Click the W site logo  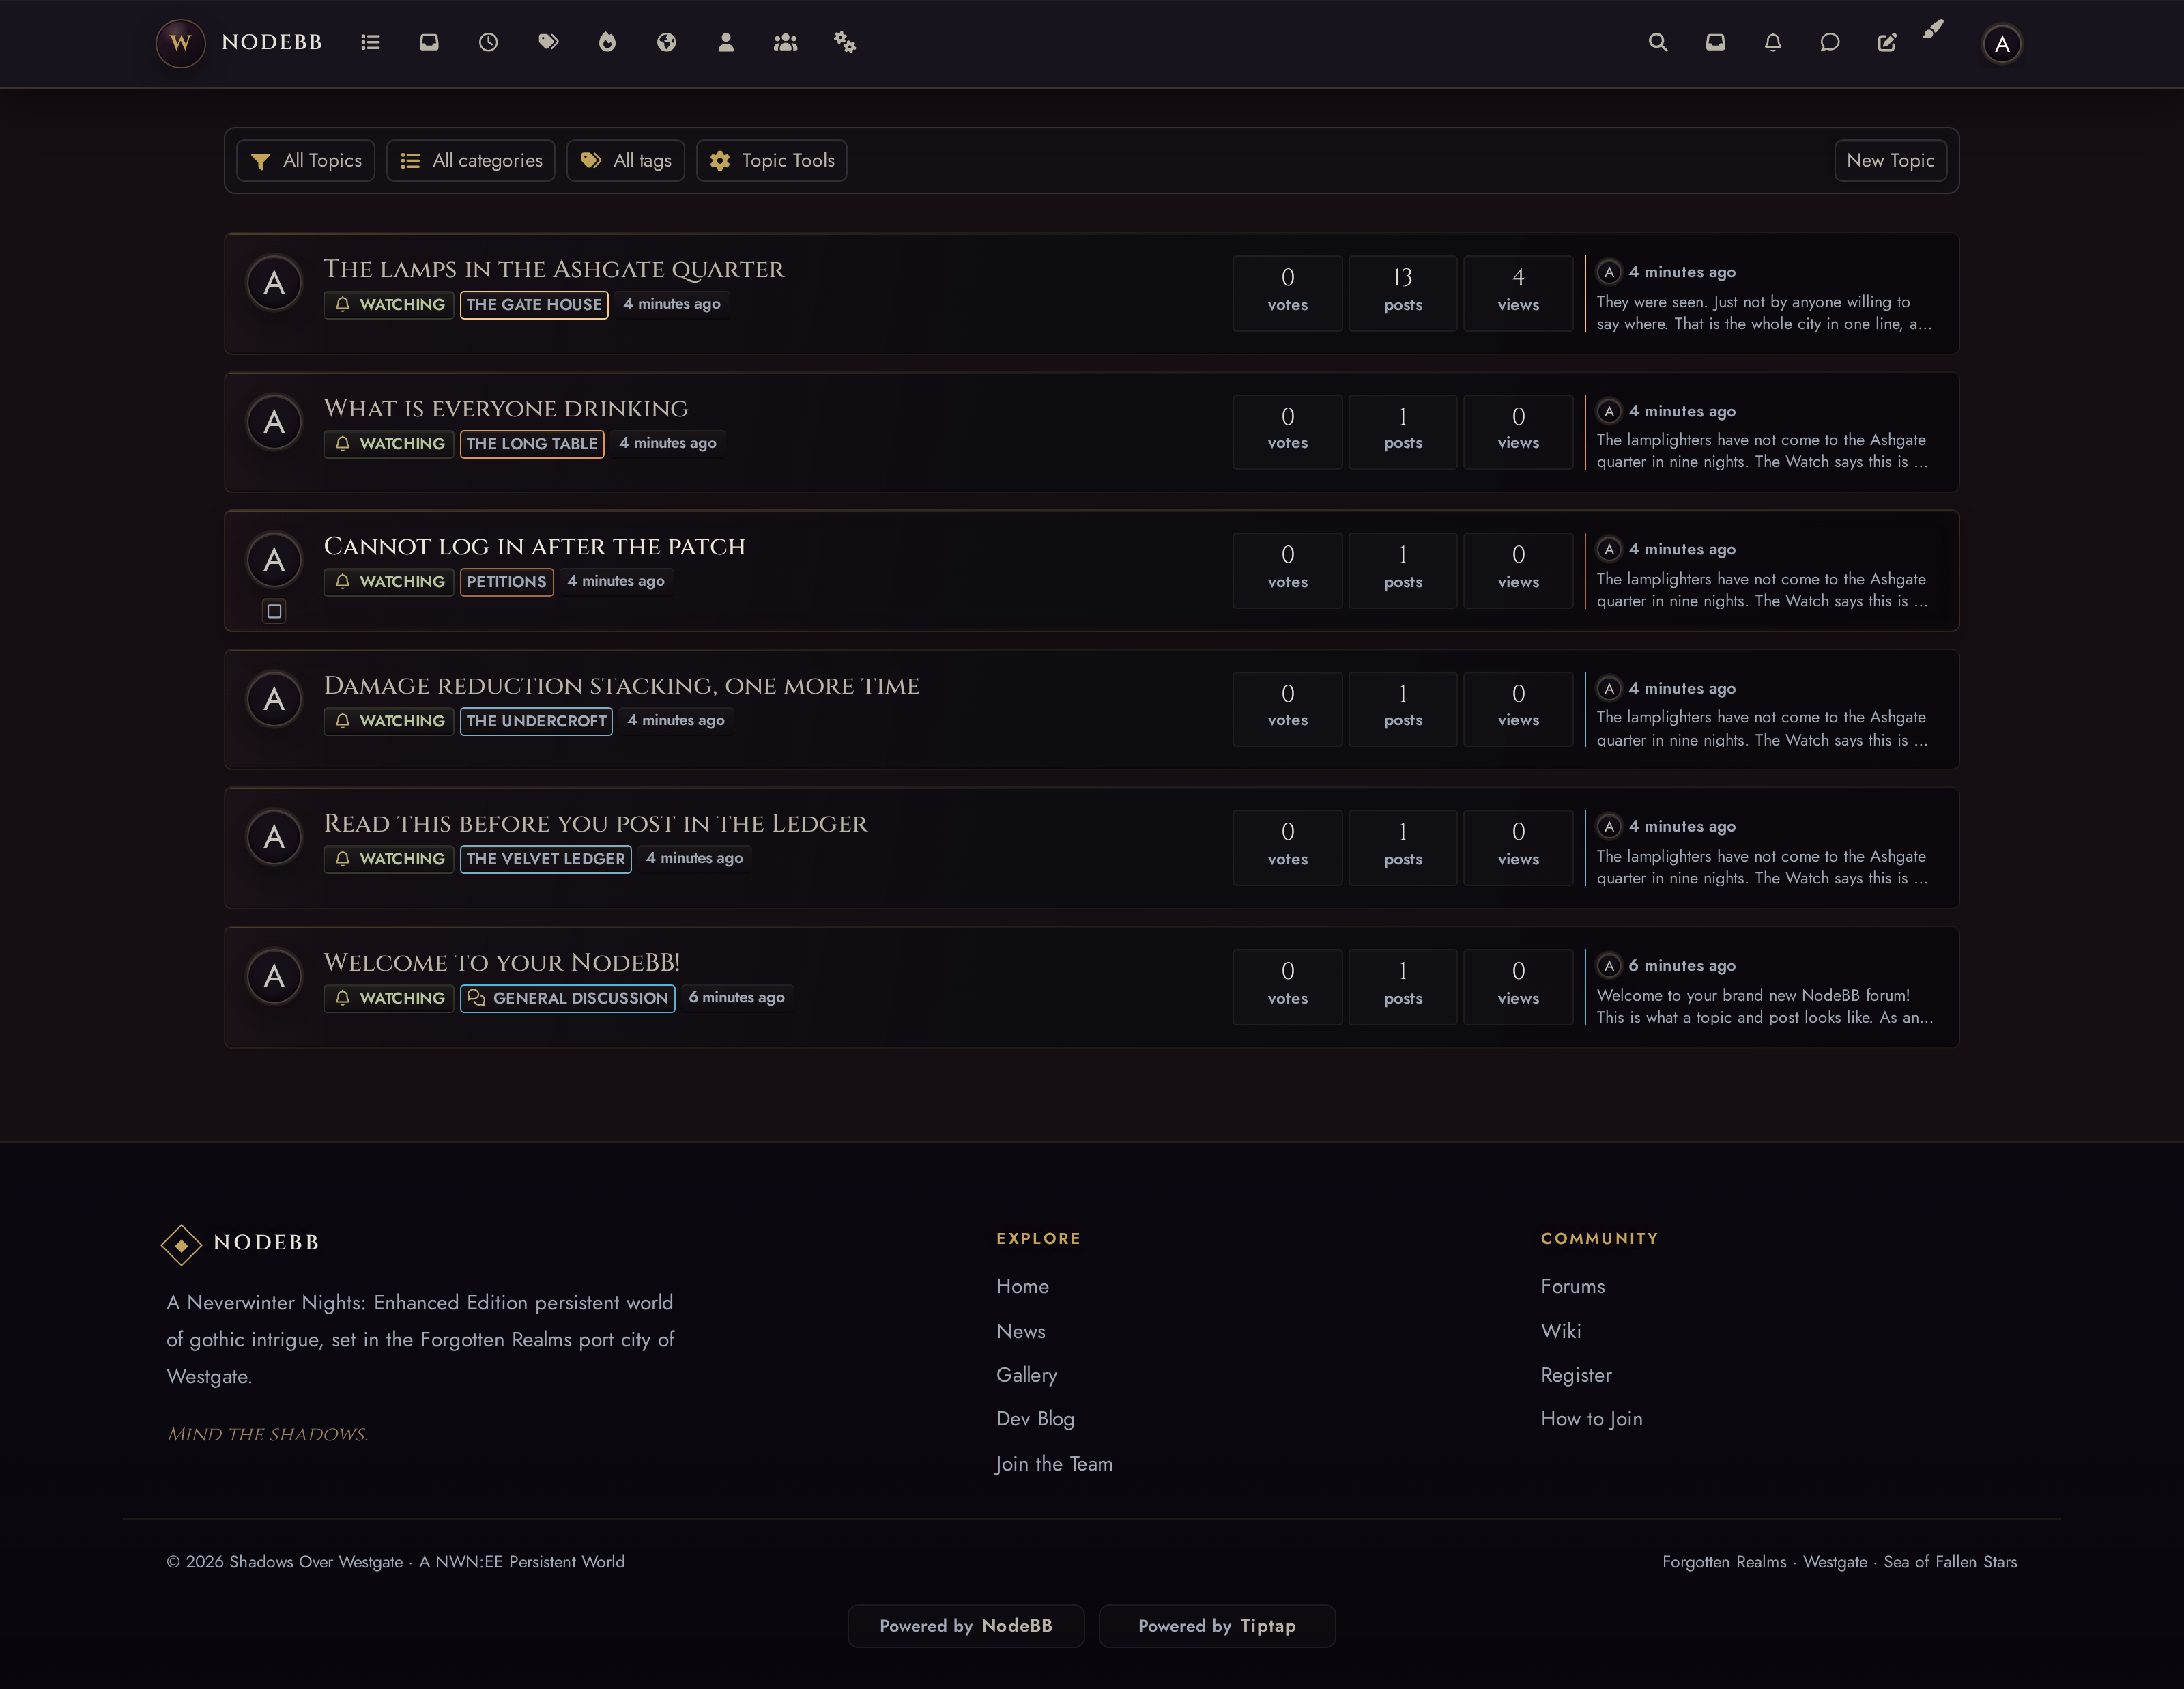click(180, 43)
